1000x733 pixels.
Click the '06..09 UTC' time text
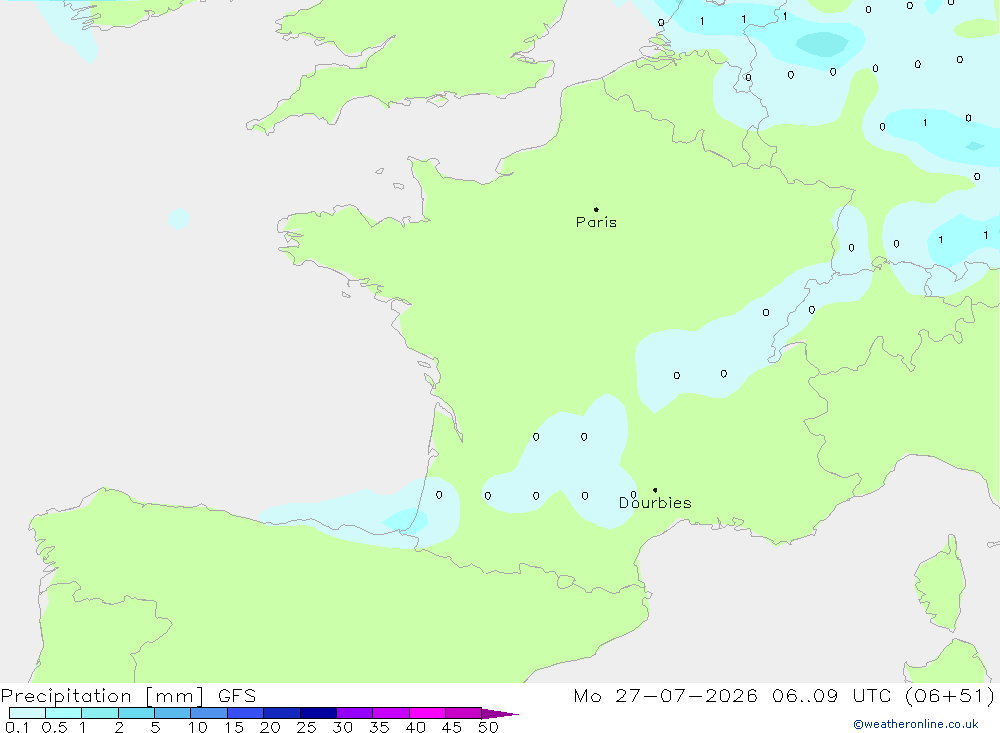point(830,696)
